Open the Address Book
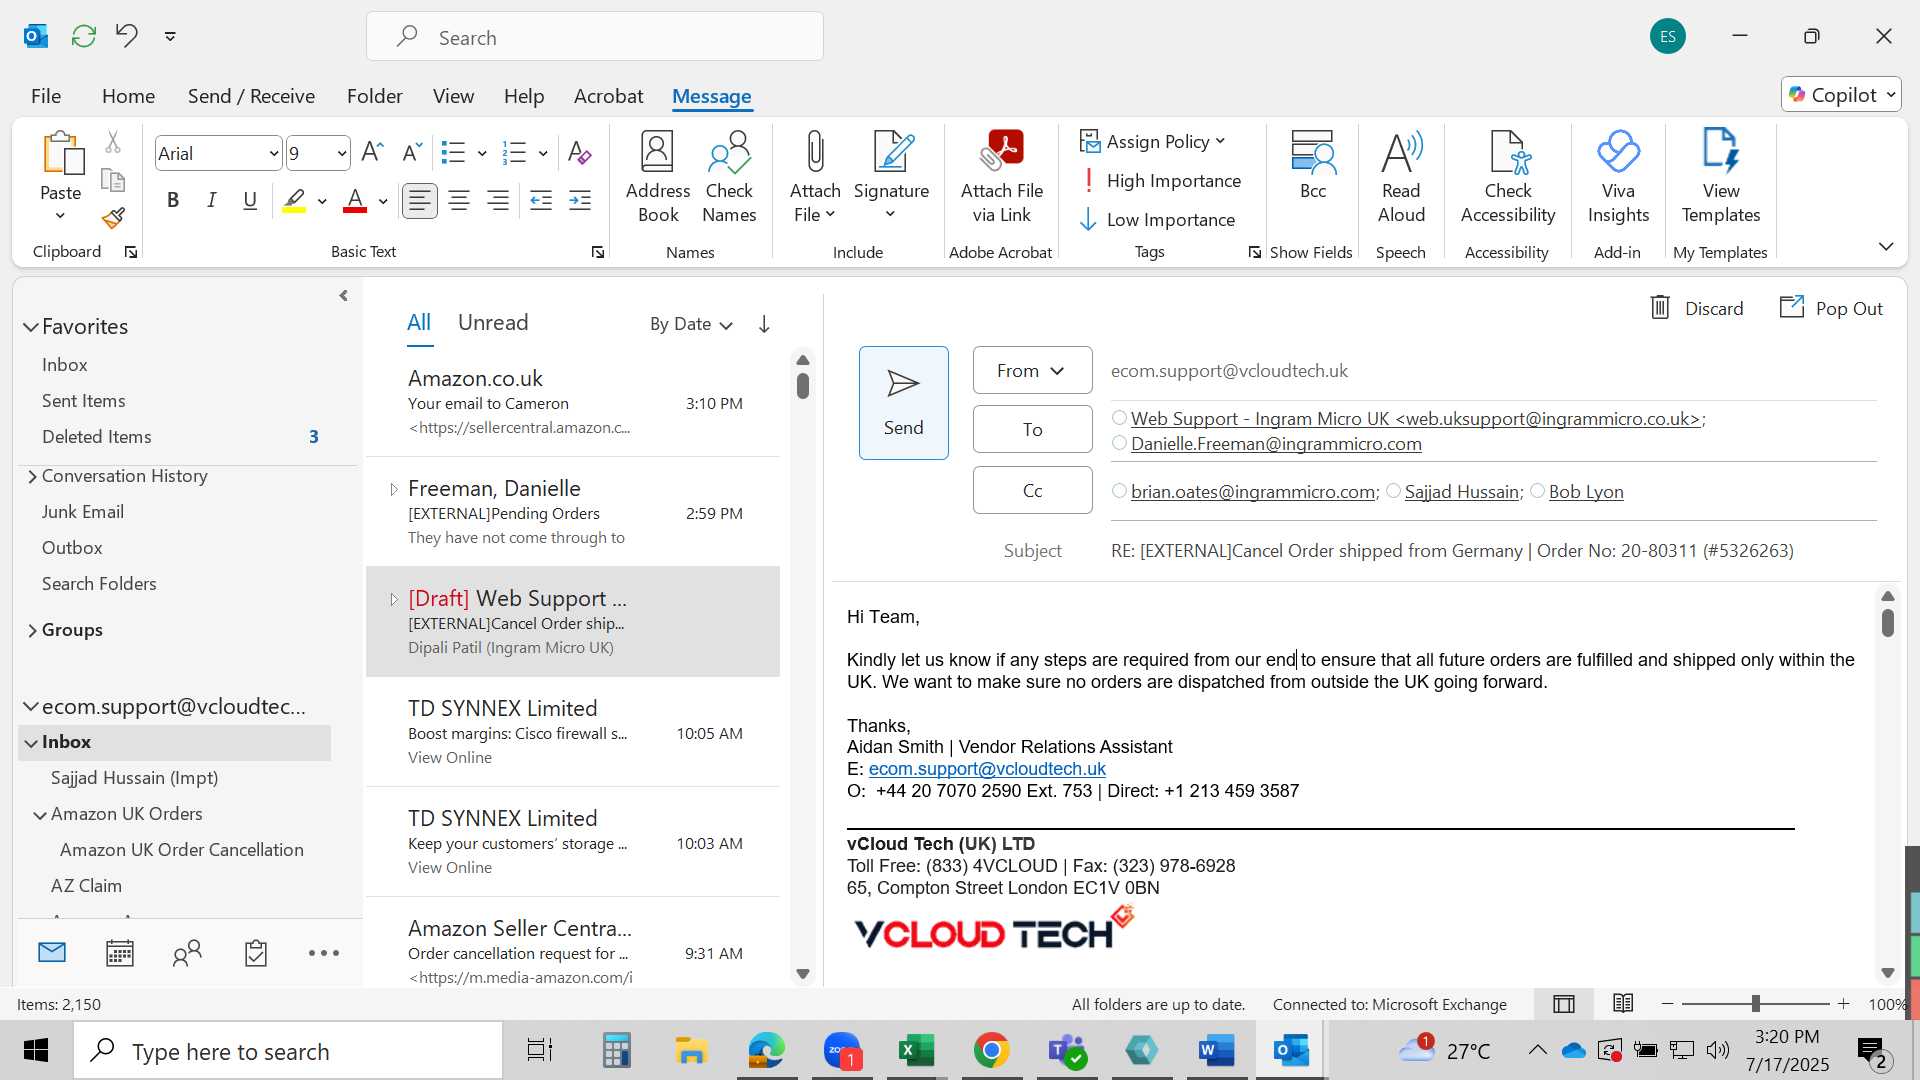1920x1080 pixels. [658, 178]
